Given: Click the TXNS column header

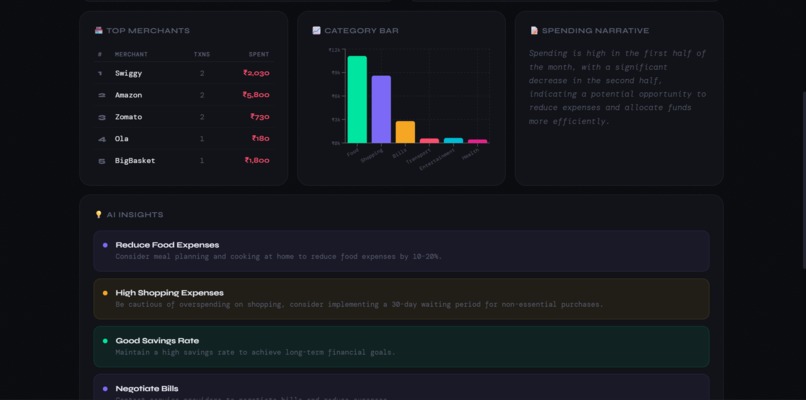Looking at the screenshot, I should click(202, 54).
